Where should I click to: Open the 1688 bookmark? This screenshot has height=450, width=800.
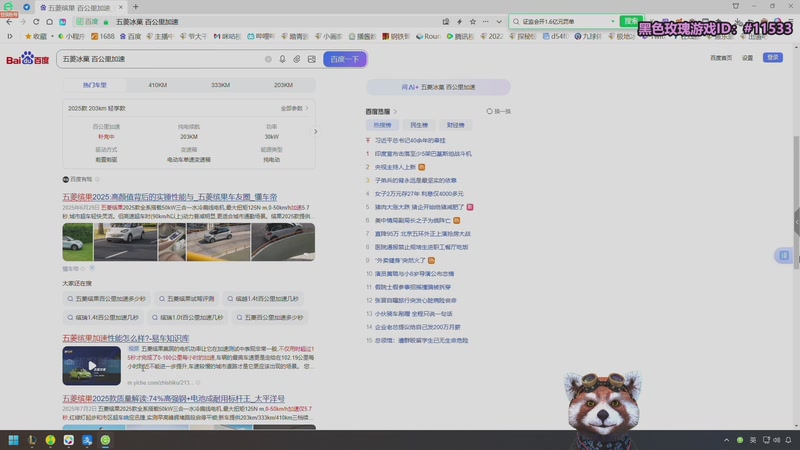(x=103, y=36)
